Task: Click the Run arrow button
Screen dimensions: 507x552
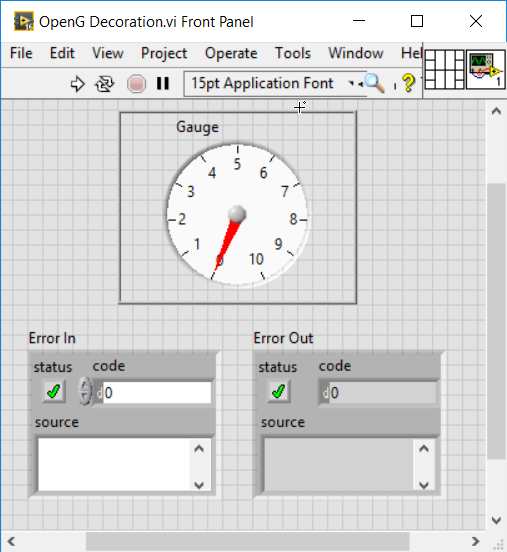Action: click(x=77, y=84)
